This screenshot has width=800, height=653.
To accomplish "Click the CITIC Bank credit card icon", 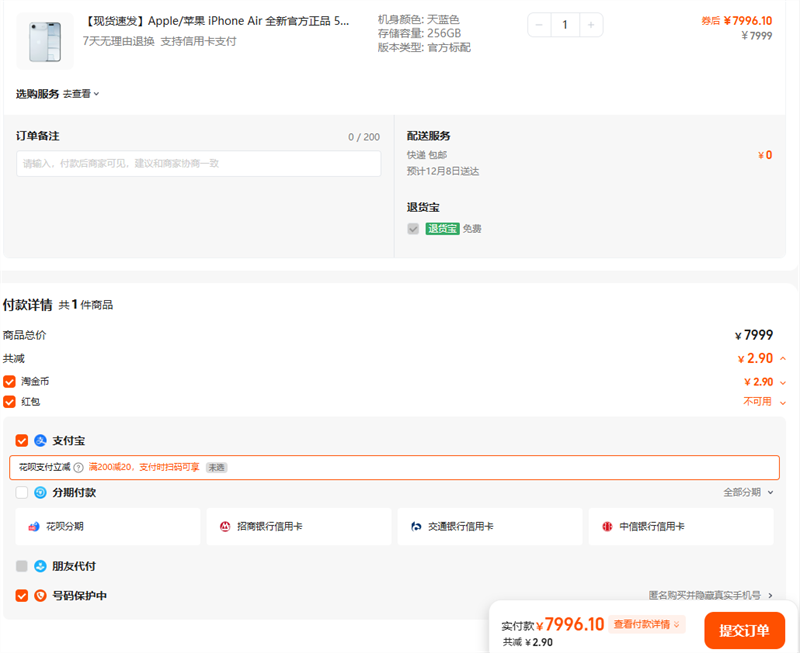I will [607, 527].
